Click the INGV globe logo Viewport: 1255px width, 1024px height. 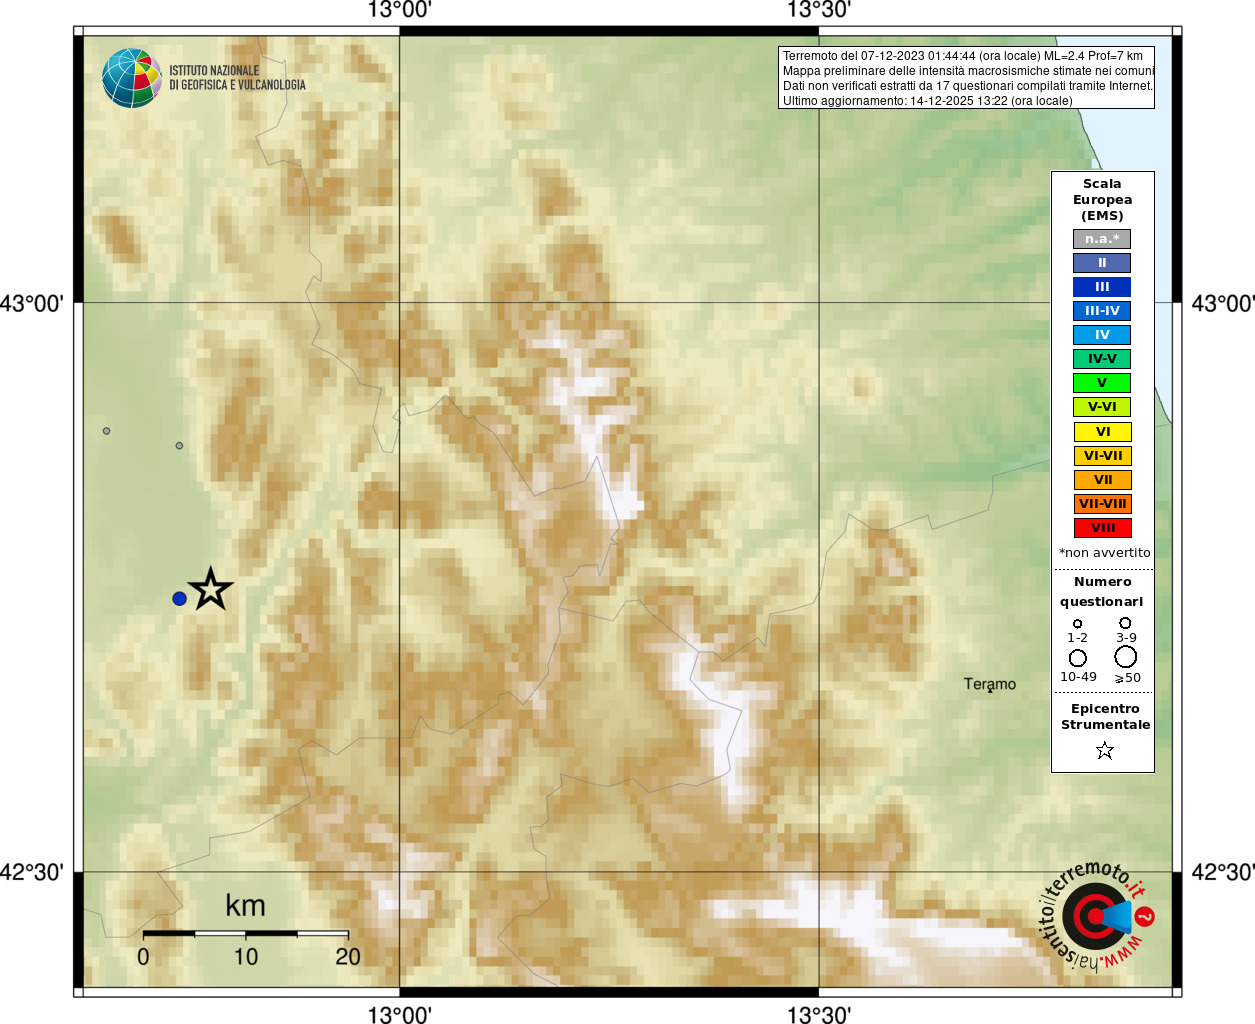[x=132, y=78]
